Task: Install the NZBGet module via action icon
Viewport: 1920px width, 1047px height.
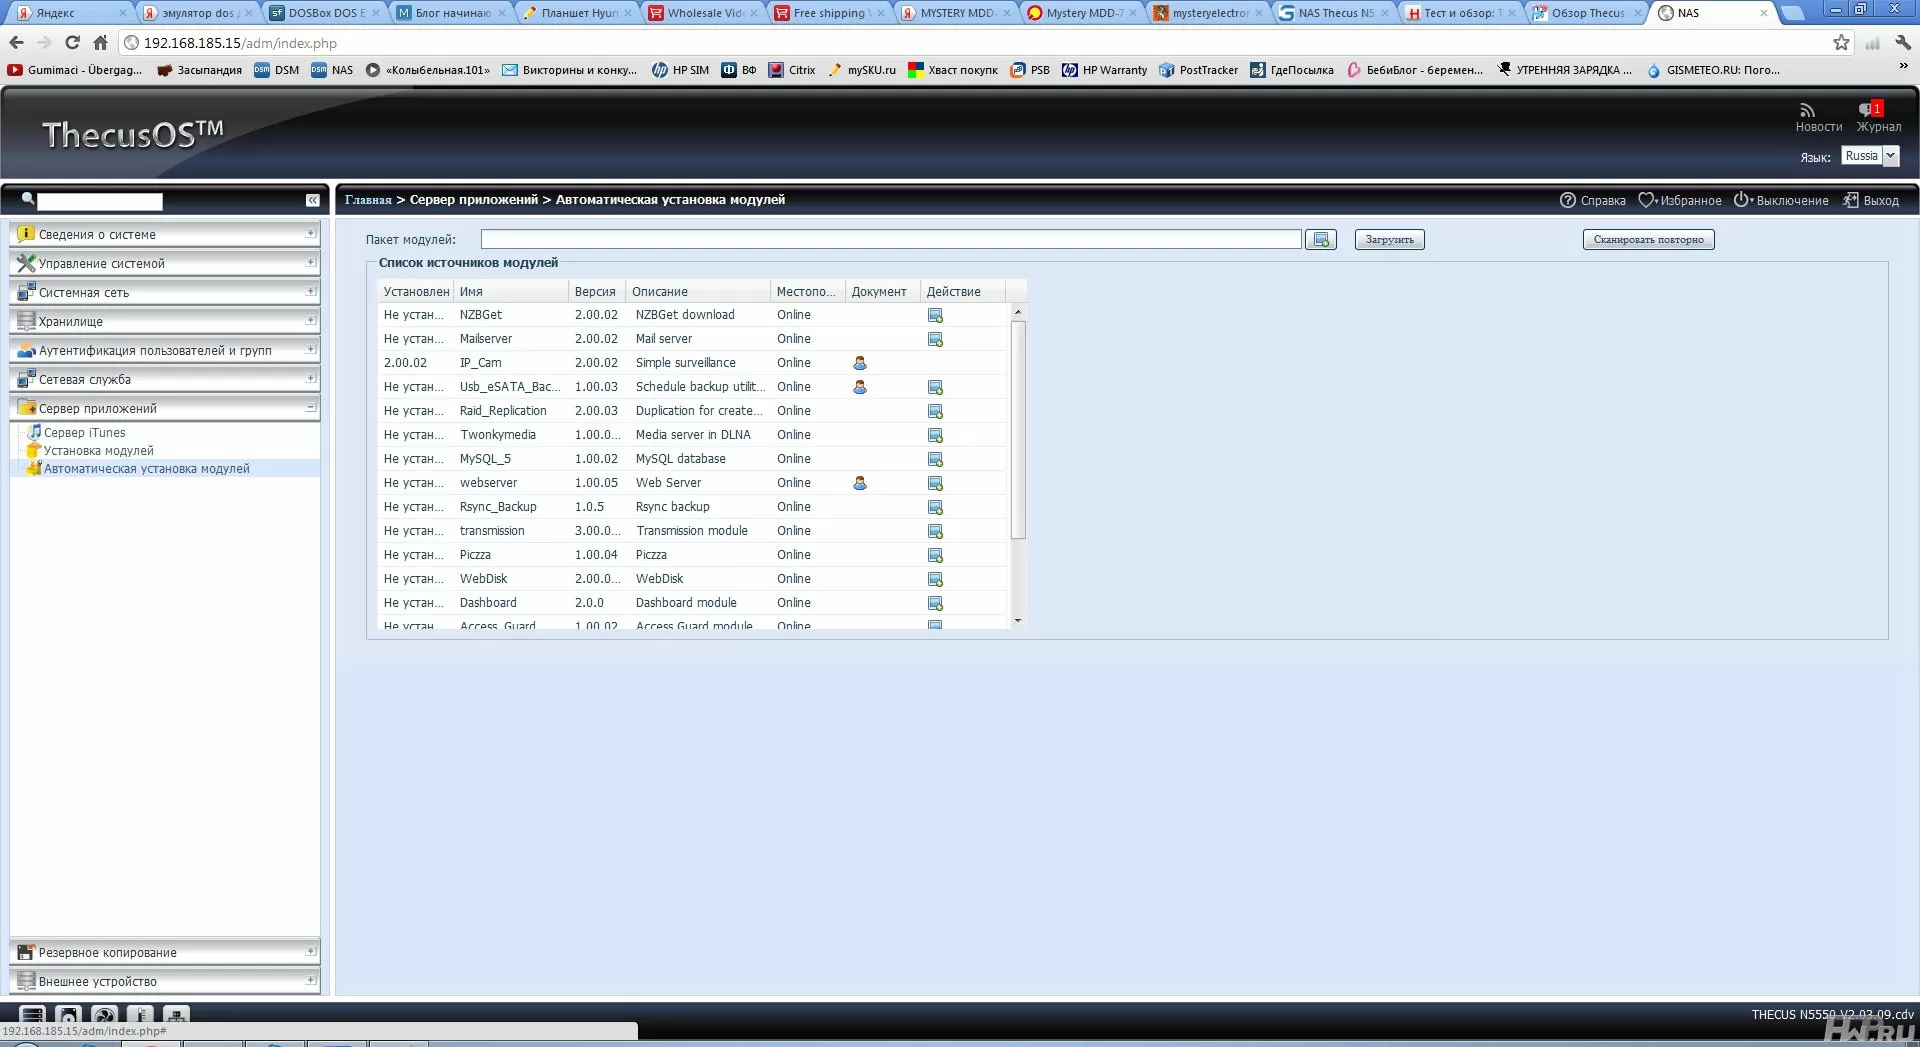Action: [935, 315]
